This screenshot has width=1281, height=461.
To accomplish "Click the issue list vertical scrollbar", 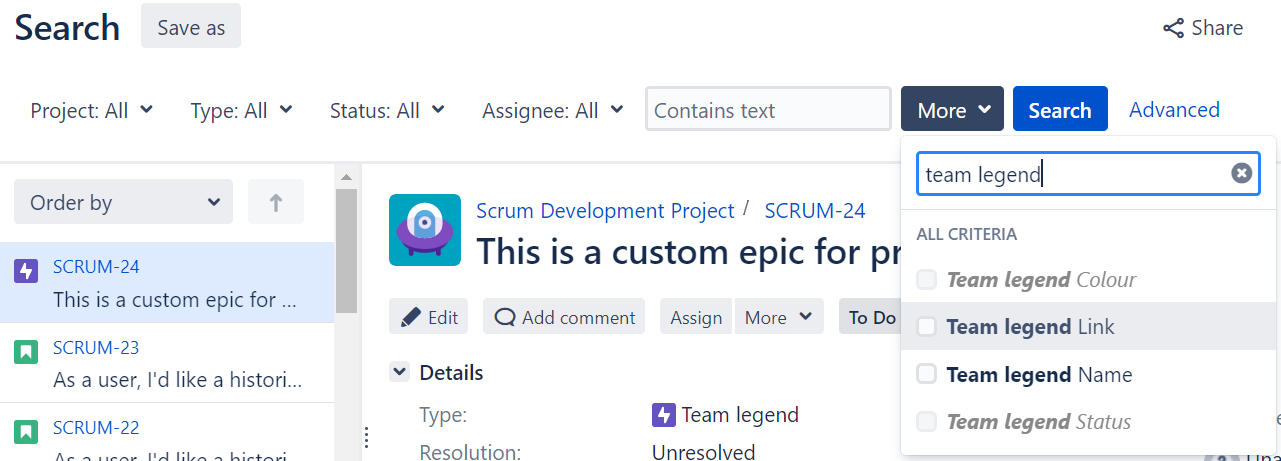I will point(346,250).
